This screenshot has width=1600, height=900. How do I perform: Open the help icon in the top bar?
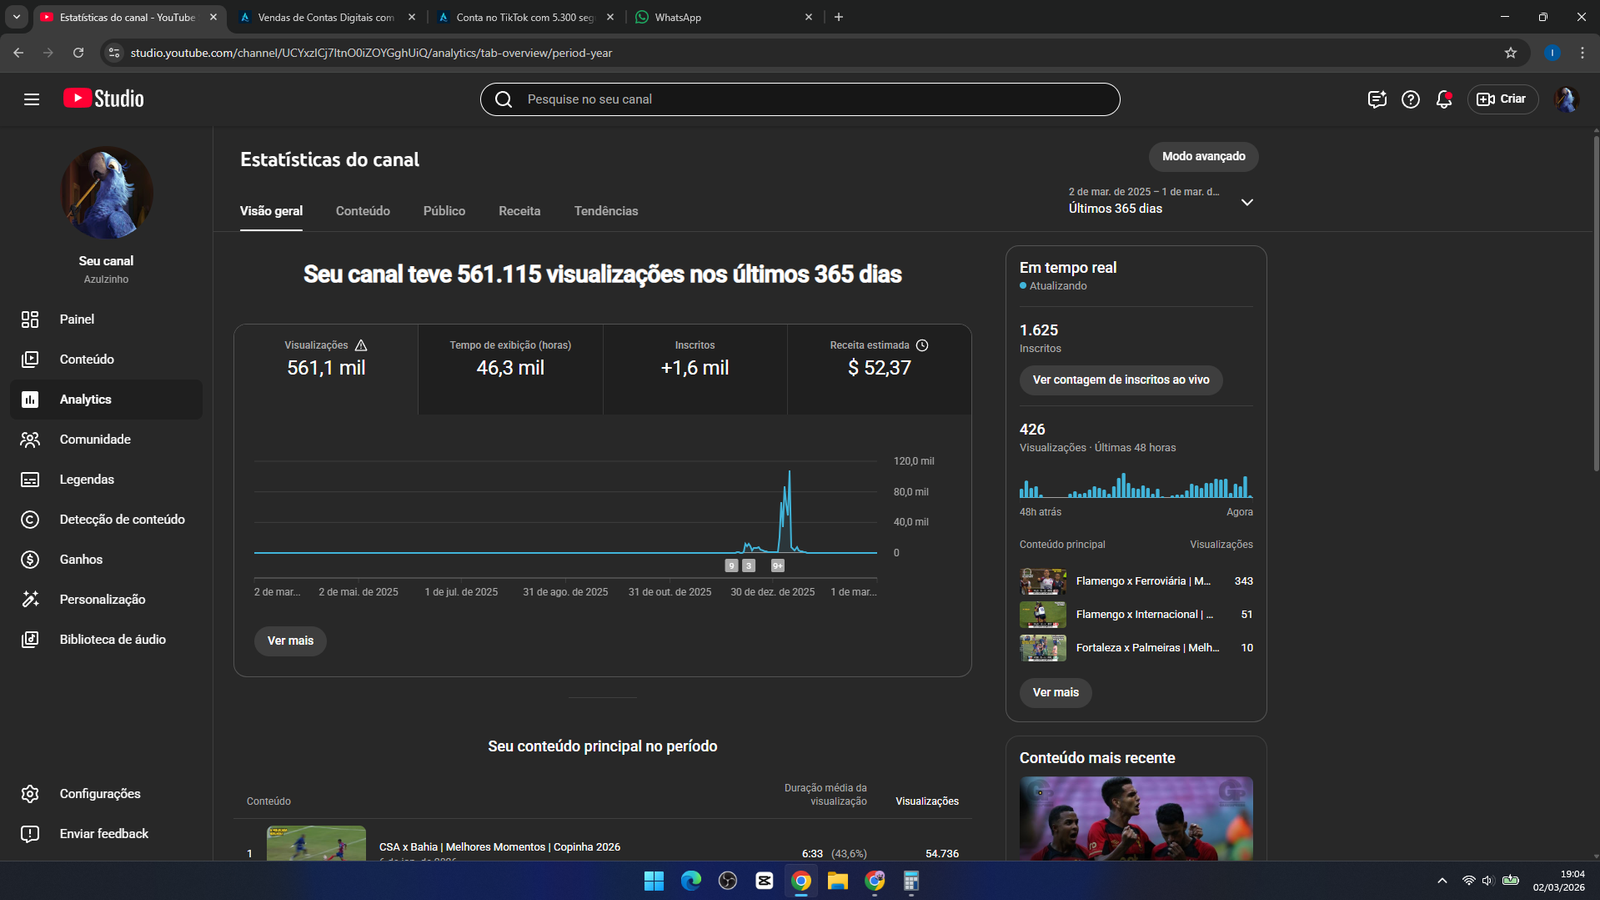(1410, 99)
